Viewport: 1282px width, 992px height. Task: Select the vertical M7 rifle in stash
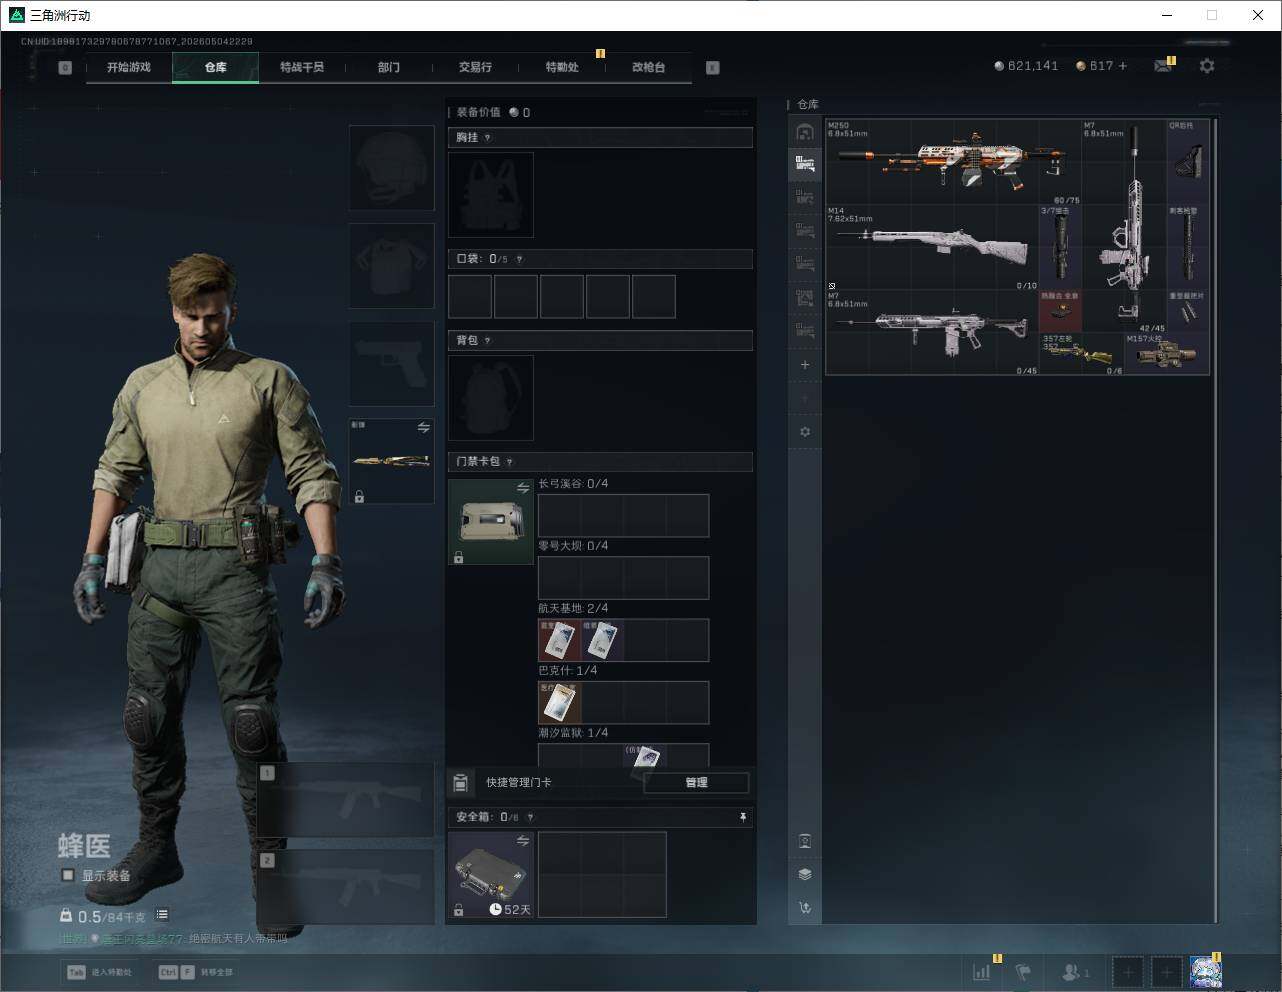(x=1124, y=226)
